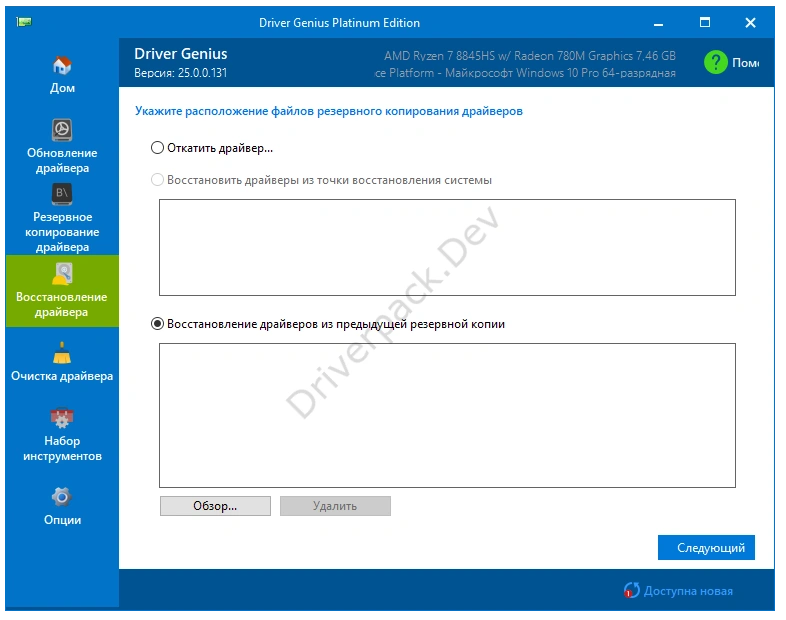Select the Откатить драйвер radio button
Viewport: 786px width, 620px height.
157,148
